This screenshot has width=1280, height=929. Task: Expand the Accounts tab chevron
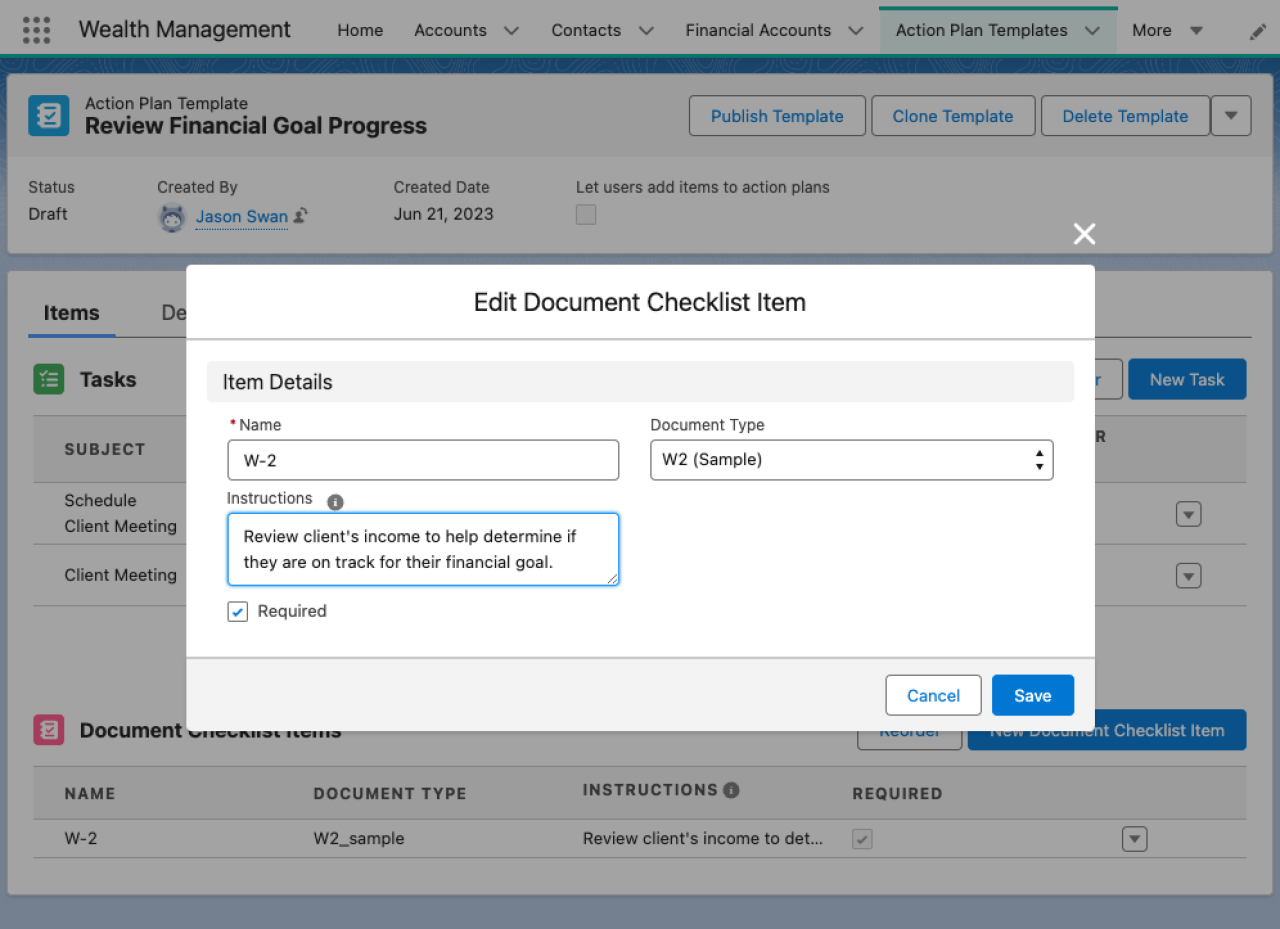click(511, 31)
